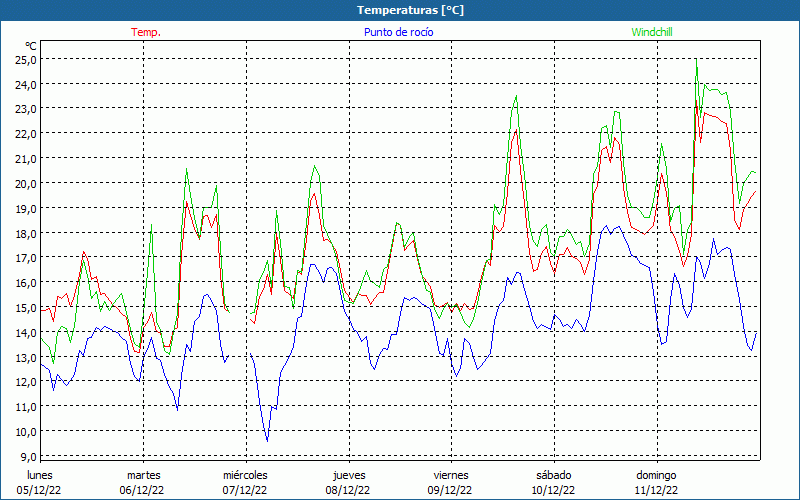Screen dimensions: 800x500
Task: Click the 'lunes' day label
Action: (x=40, y=475)
